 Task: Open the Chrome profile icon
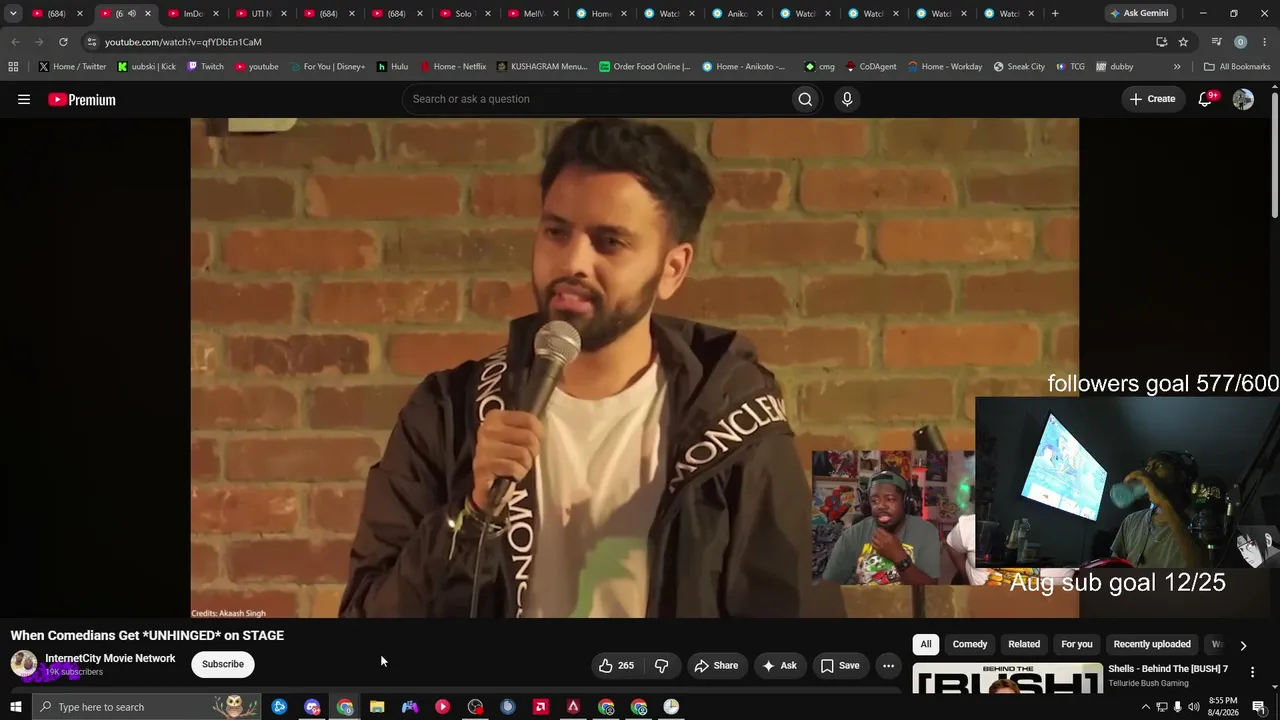click(x=1240, y=42)
